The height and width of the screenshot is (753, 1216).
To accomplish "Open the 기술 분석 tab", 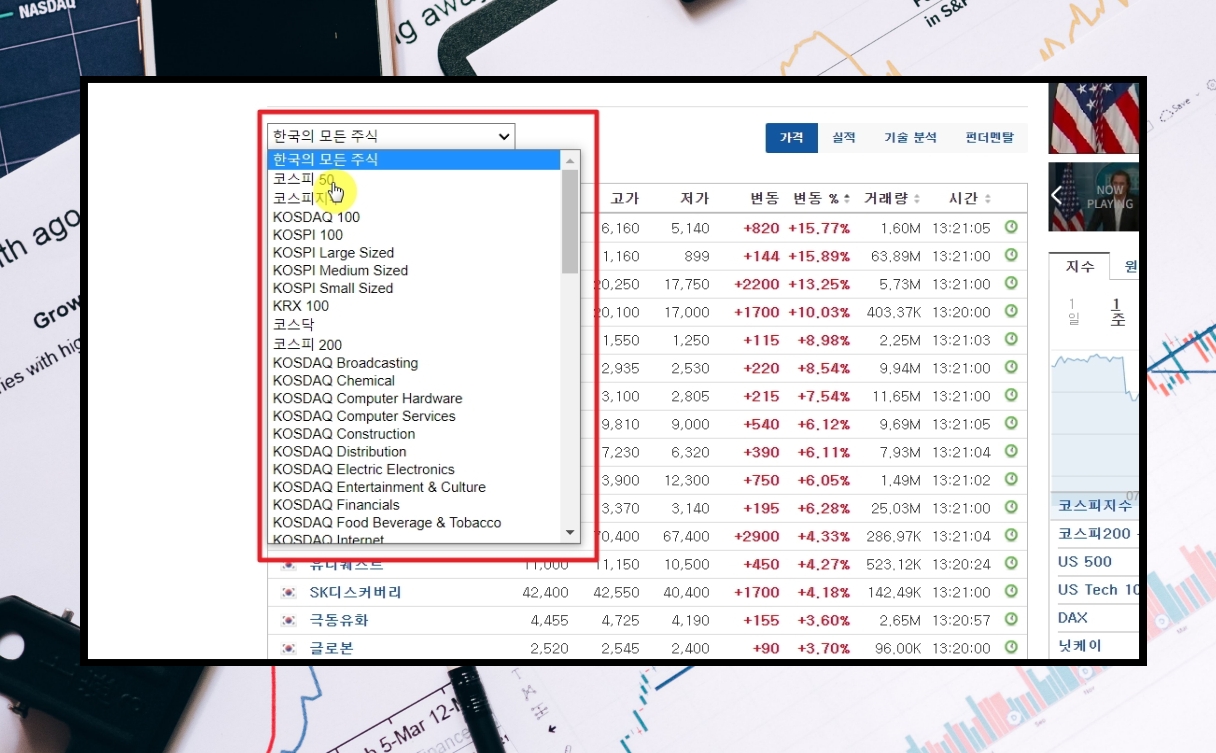I will point(910,138).
